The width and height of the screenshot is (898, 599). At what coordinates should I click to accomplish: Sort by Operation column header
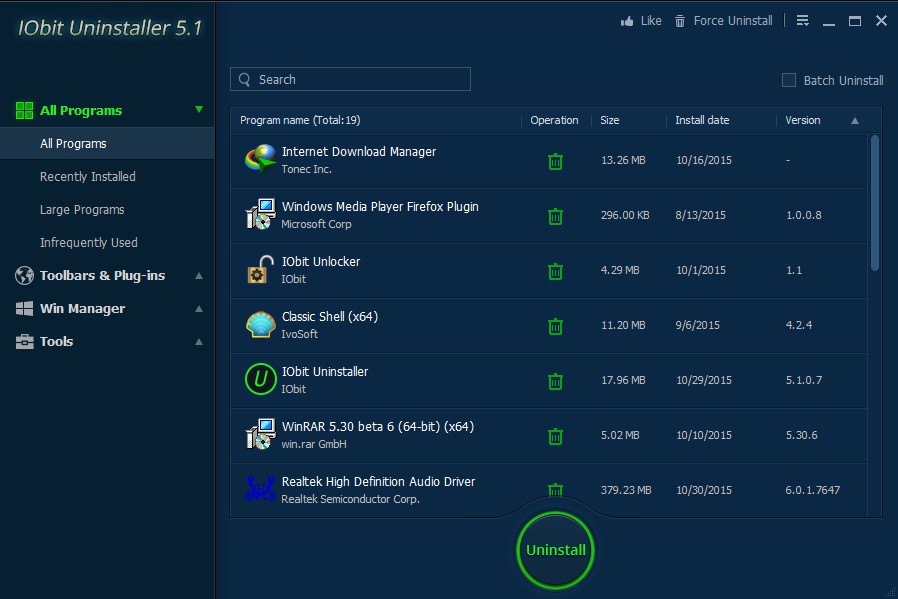[x=554, y=120]
